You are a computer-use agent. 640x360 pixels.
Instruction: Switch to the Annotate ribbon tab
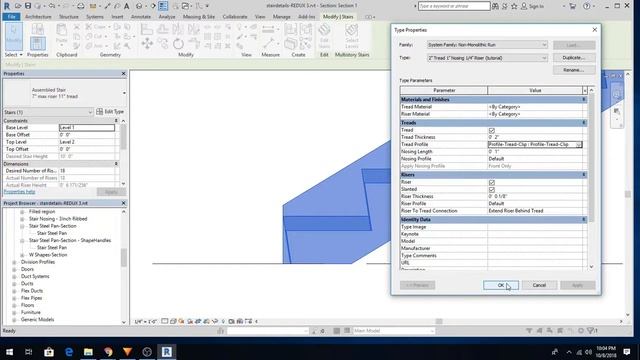141,17
